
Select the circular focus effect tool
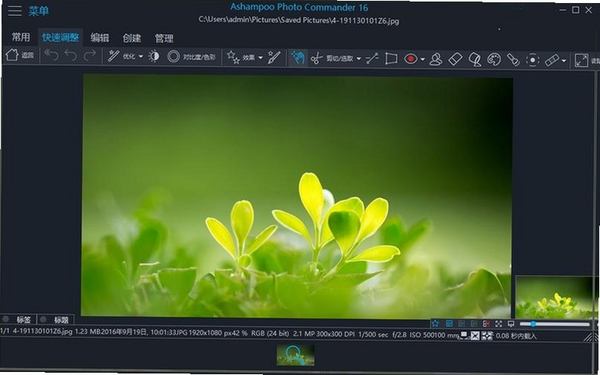coord(532,60)
